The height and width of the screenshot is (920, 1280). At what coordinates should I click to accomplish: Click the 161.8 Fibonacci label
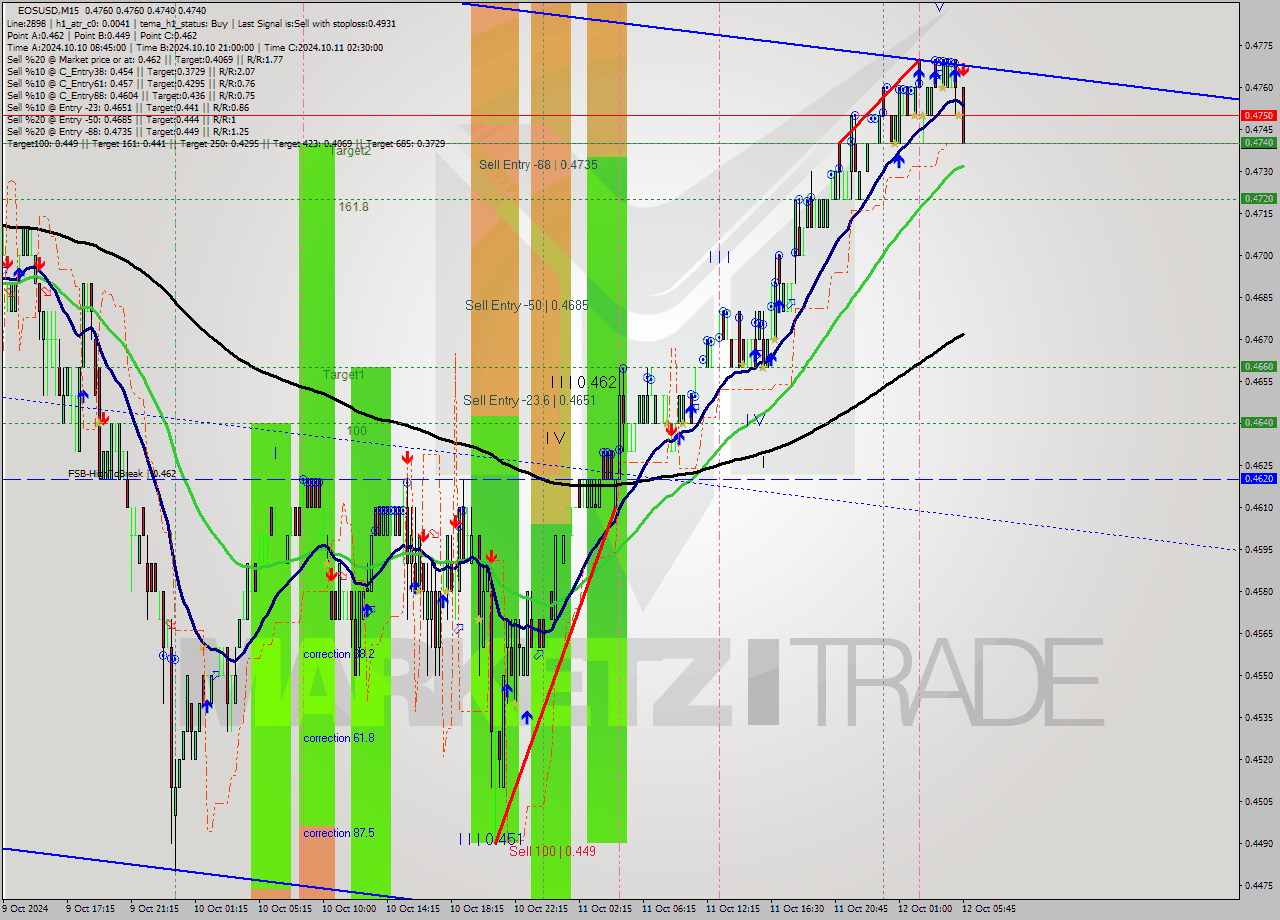coord(353,207)
